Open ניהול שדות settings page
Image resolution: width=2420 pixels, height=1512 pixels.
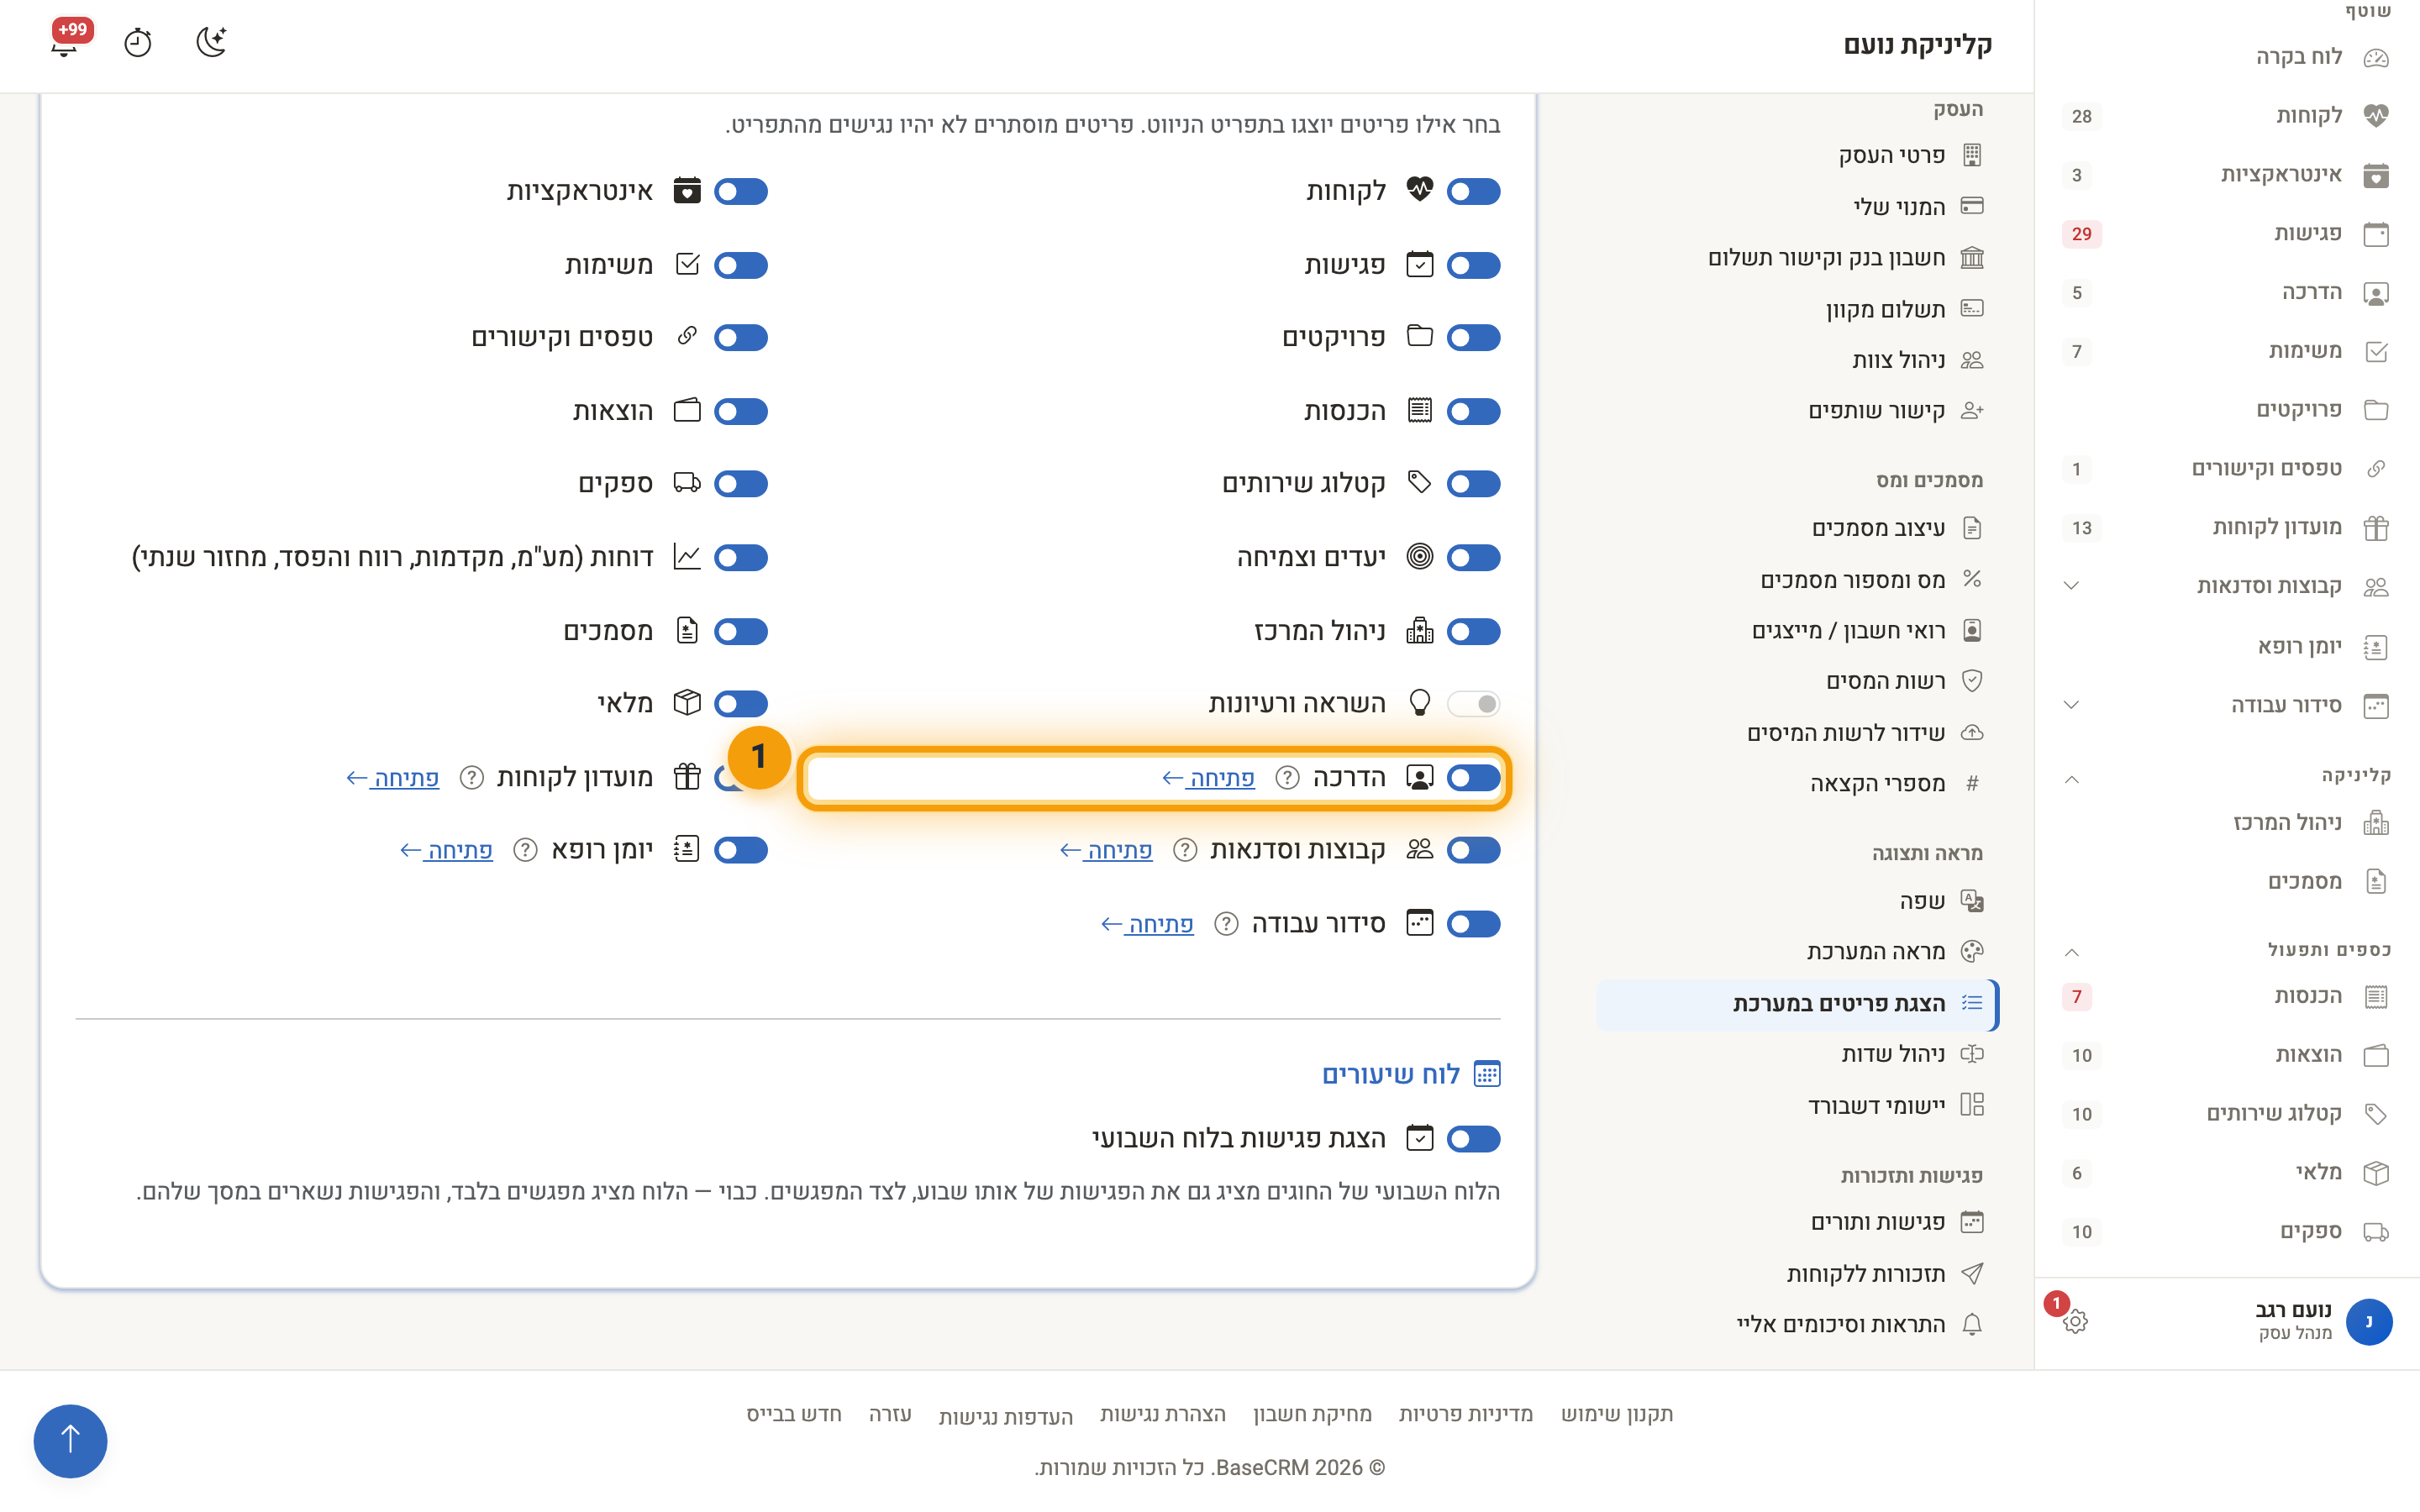[x=1798, y=1054]
